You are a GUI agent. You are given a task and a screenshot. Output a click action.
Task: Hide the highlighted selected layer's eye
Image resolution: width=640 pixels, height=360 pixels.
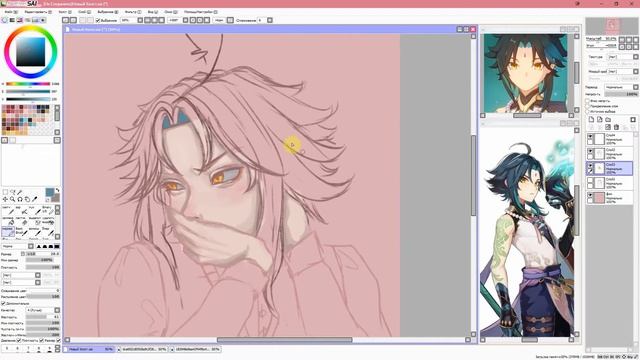(590, 166)
